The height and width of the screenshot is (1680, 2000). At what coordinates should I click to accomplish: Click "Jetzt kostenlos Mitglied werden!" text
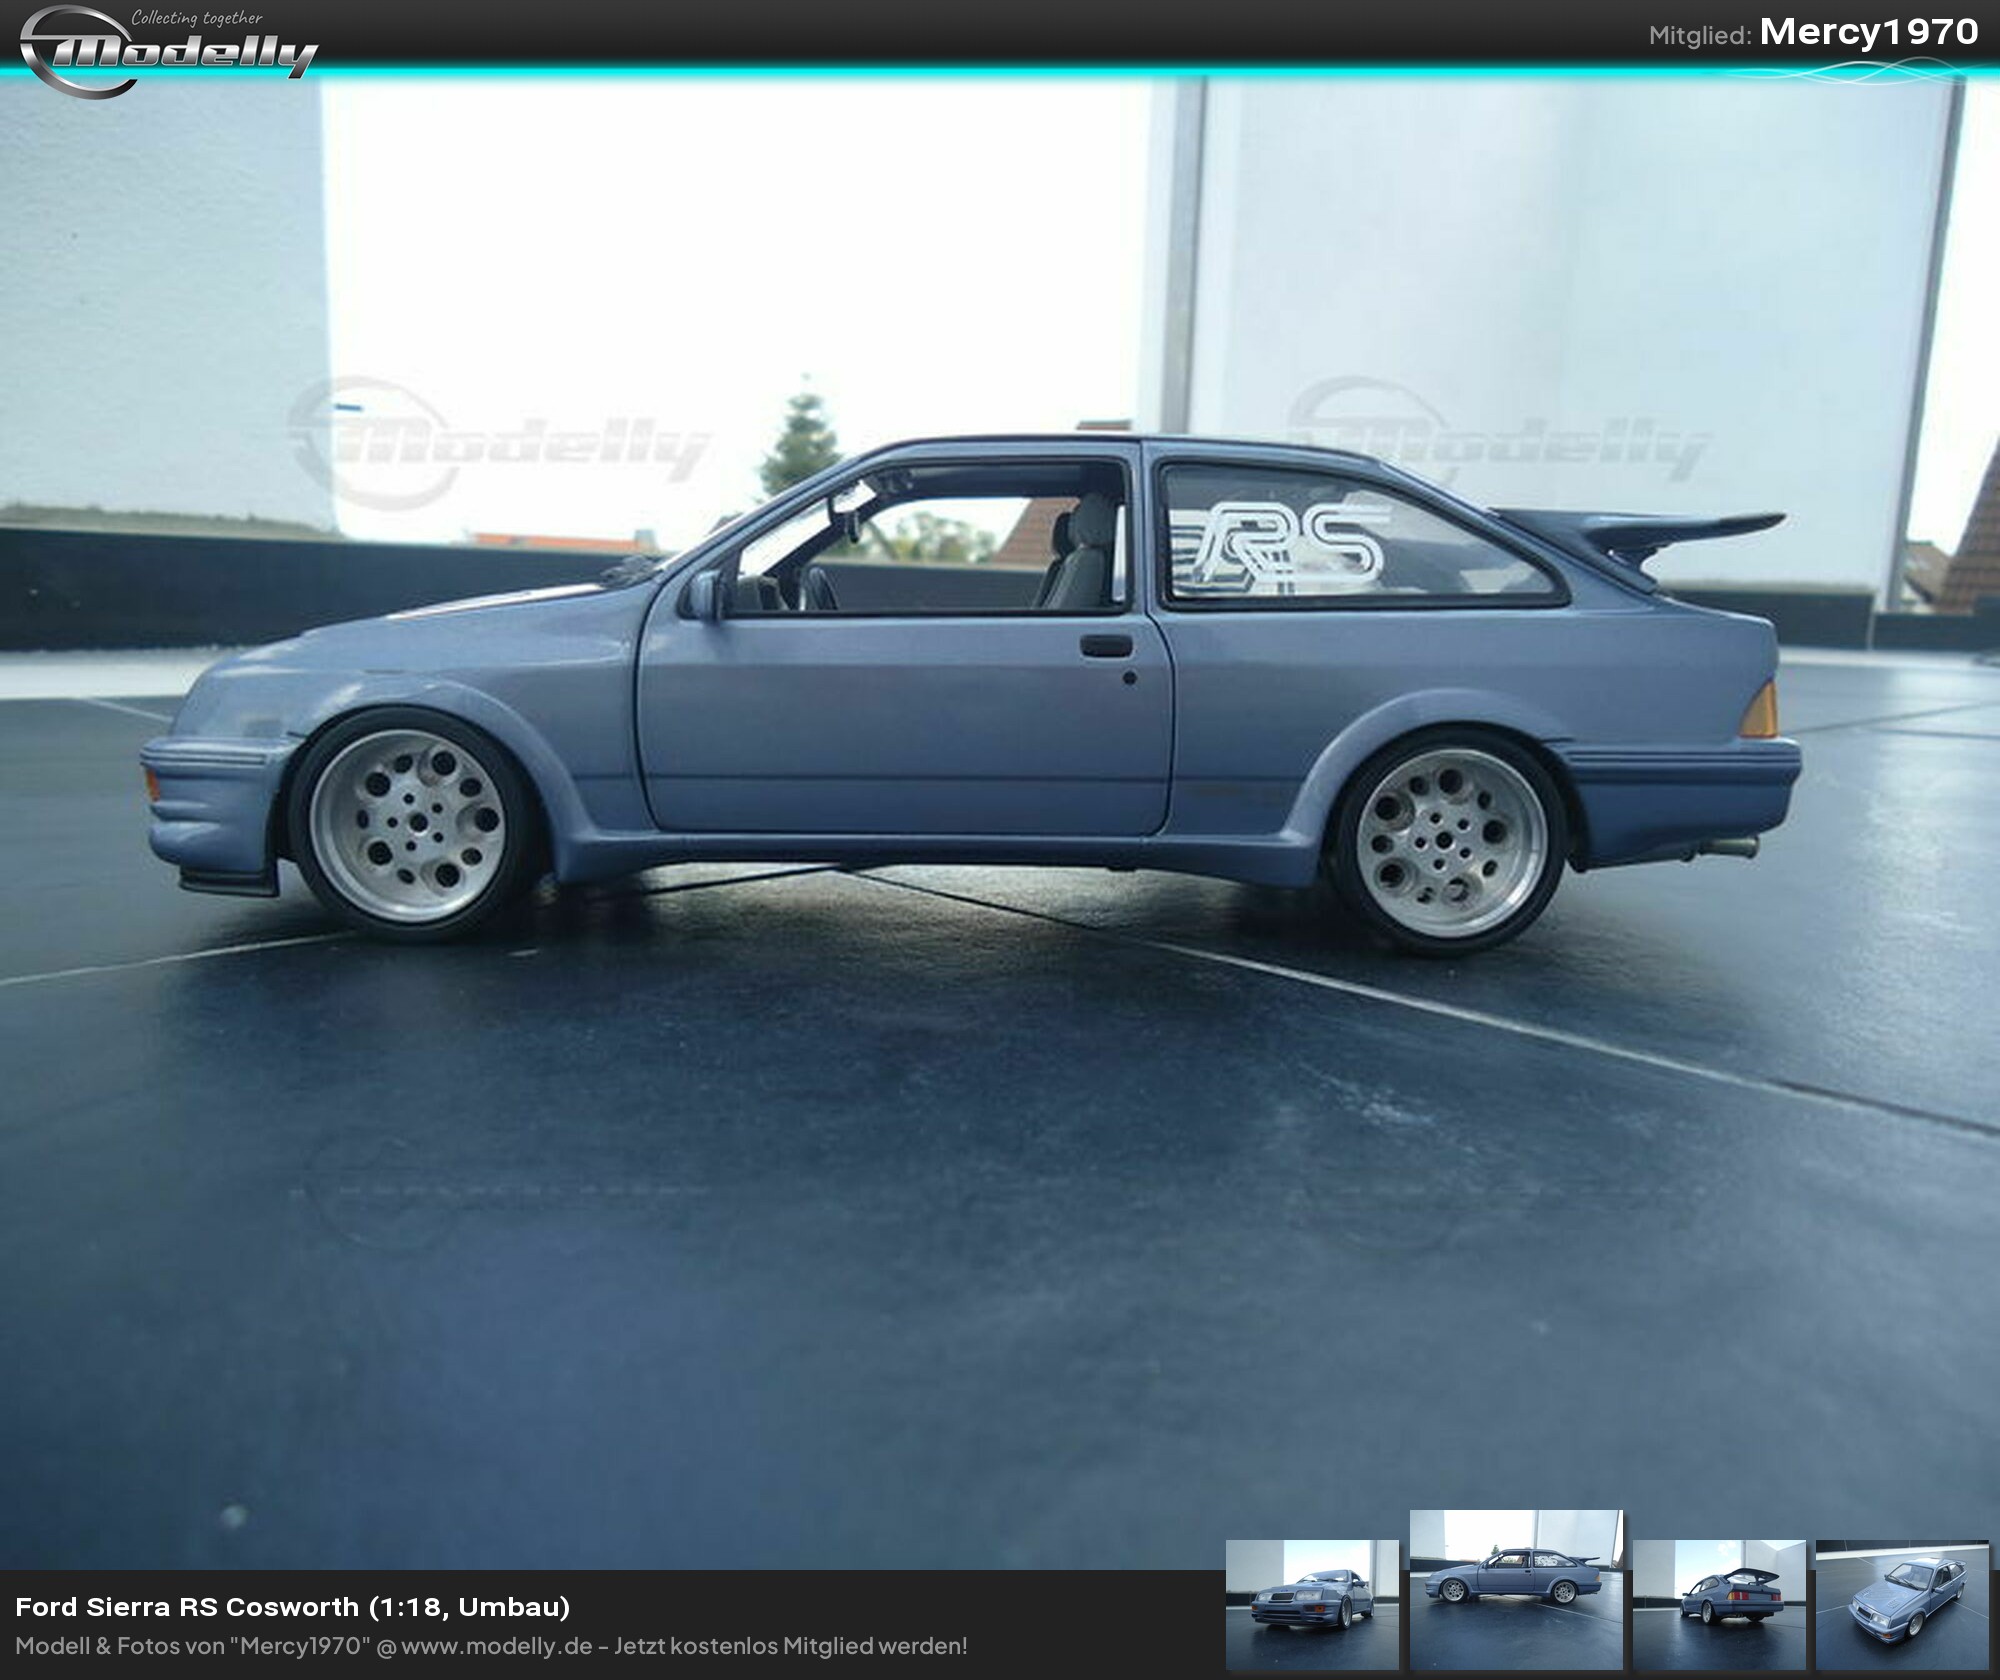pos(790,1646)
